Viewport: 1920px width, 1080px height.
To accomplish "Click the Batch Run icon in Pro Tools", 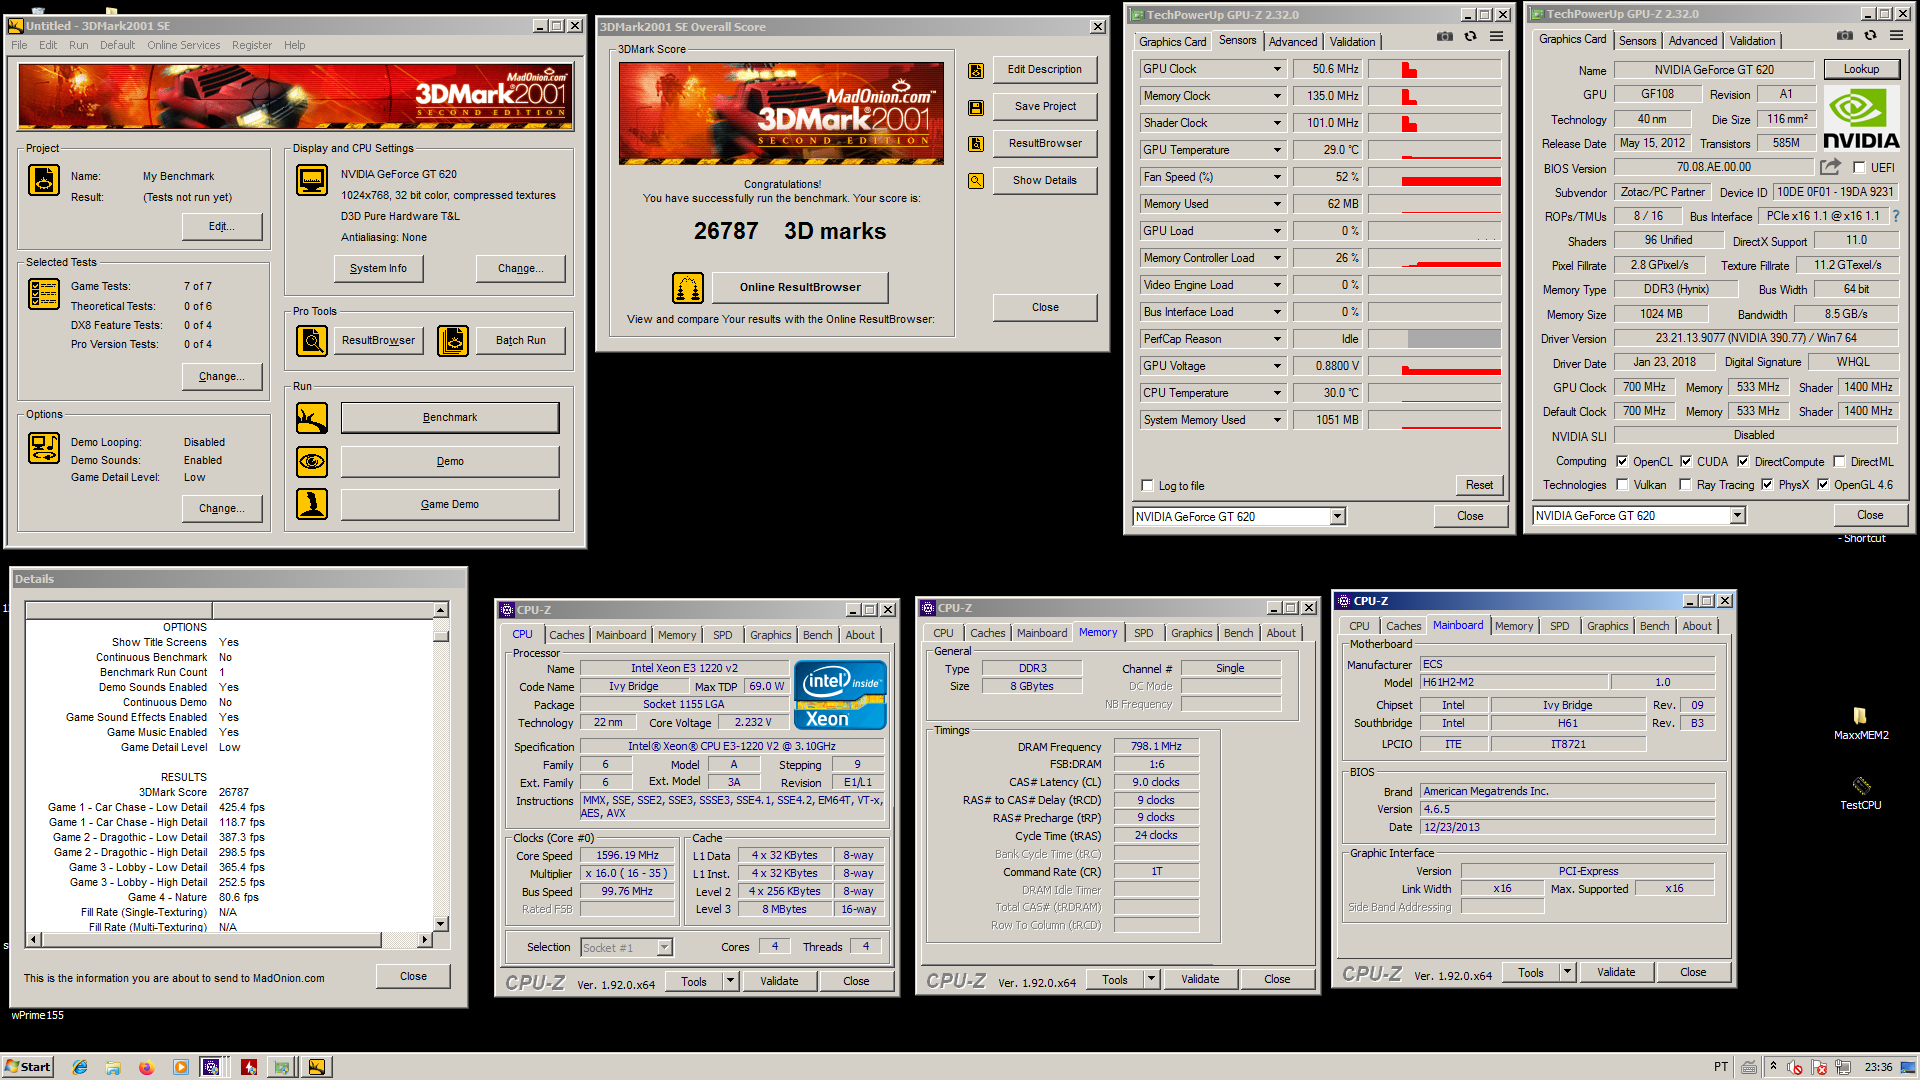I will [x=453, y=341].
